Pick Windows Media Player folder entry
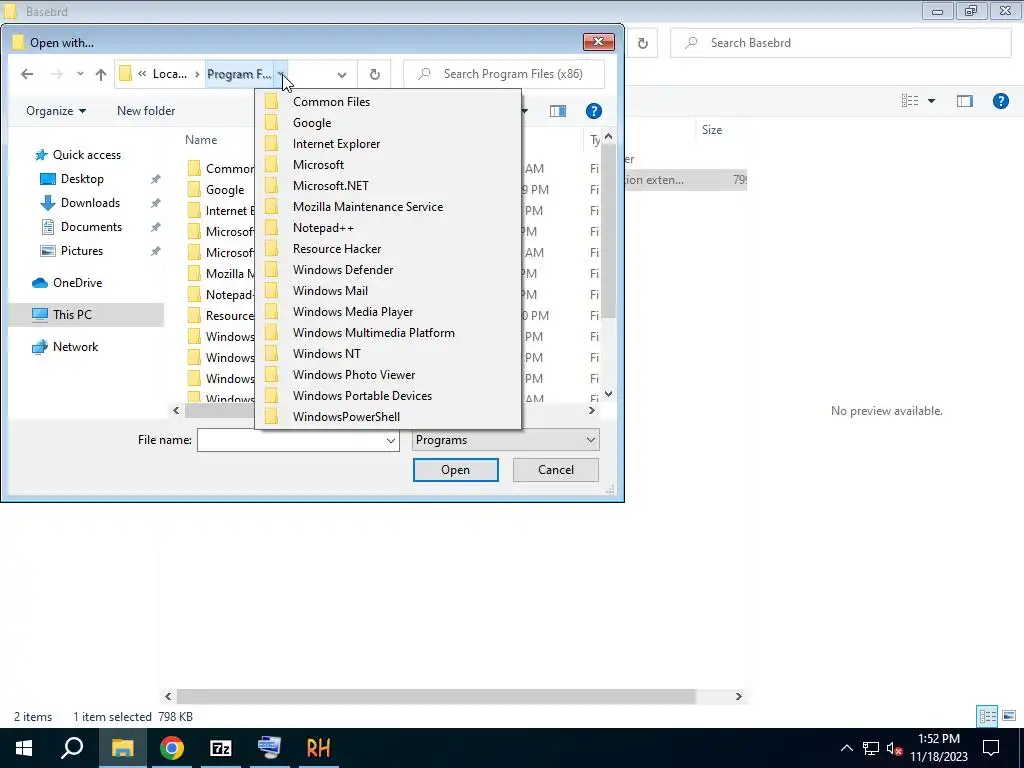 tap(388, 312)
